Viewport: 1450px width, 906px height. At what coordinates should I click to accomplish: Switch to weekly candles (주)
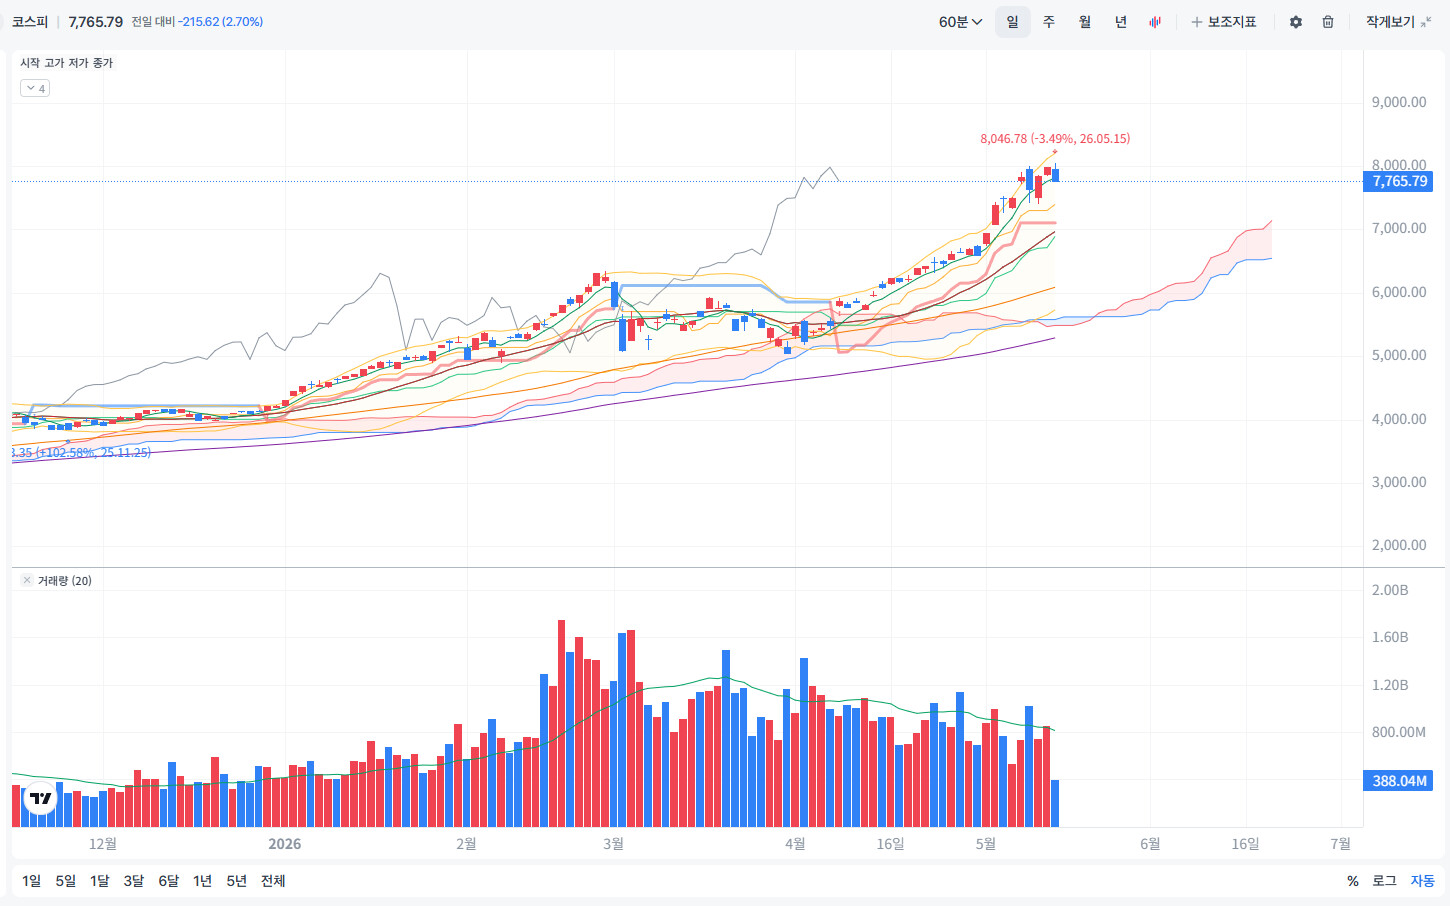pos(1049,22)
